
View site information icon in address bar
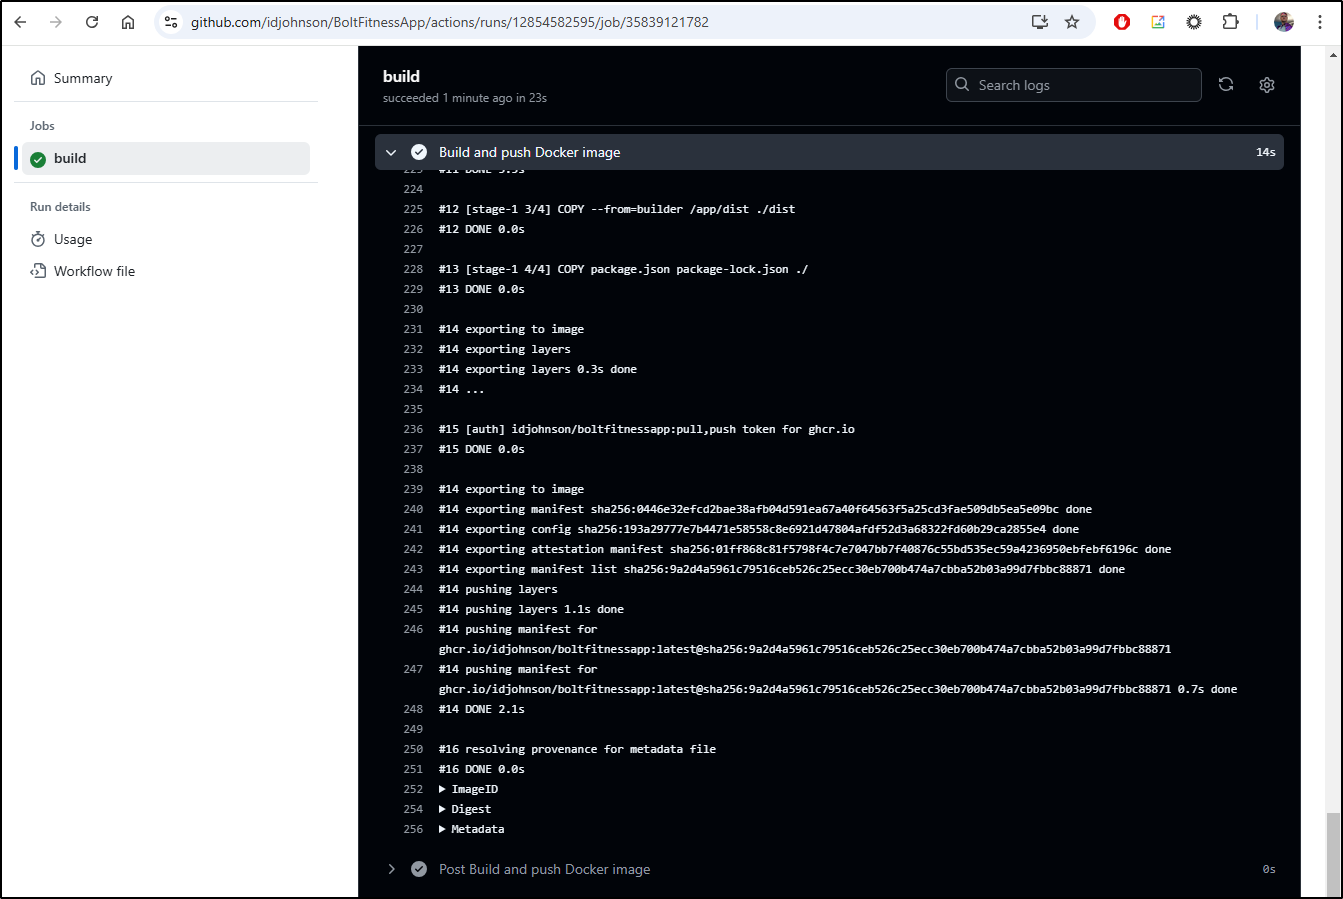171,22
